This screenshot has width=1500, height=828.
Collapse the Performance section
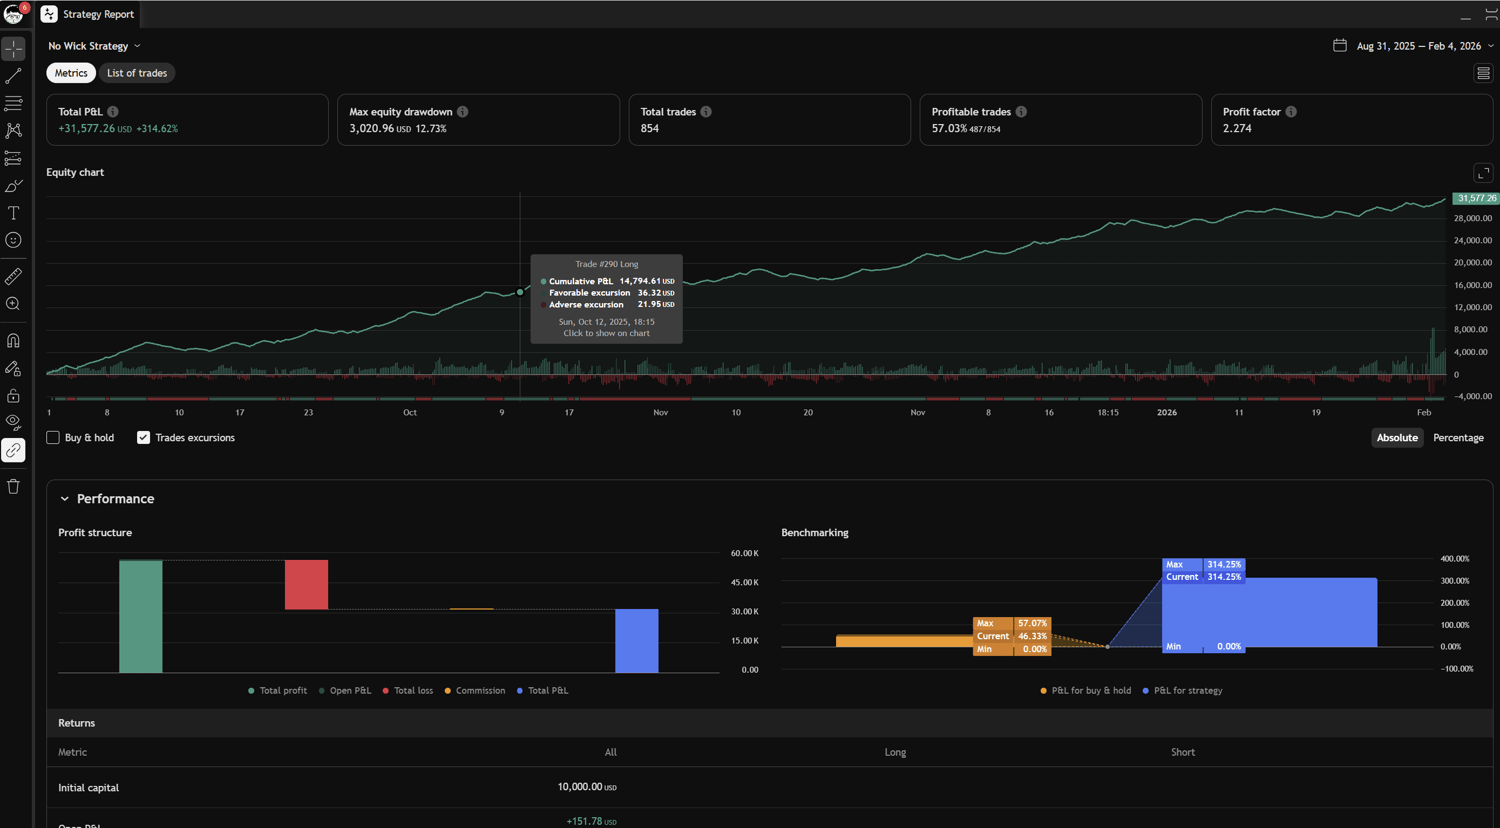(65, 499)
